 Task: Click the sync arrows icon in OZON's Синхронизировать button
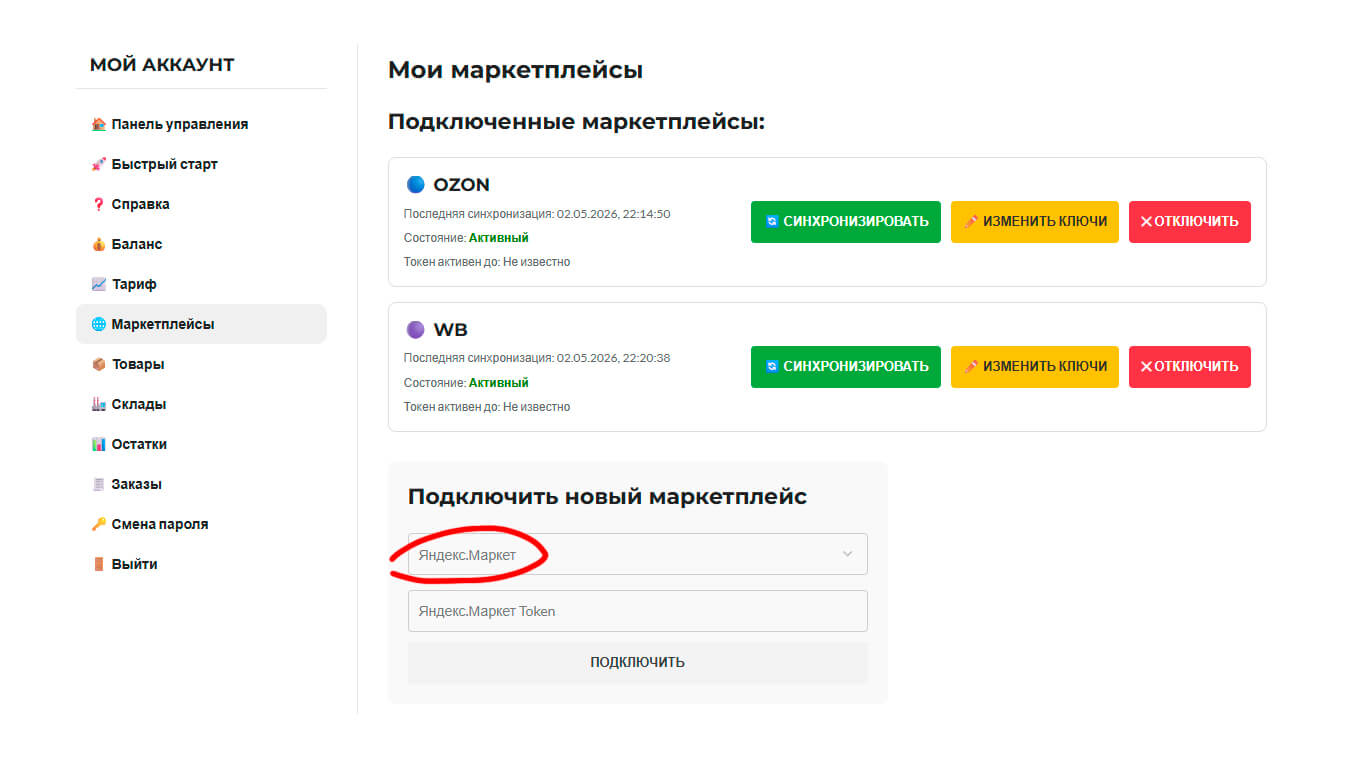(772, 222)
